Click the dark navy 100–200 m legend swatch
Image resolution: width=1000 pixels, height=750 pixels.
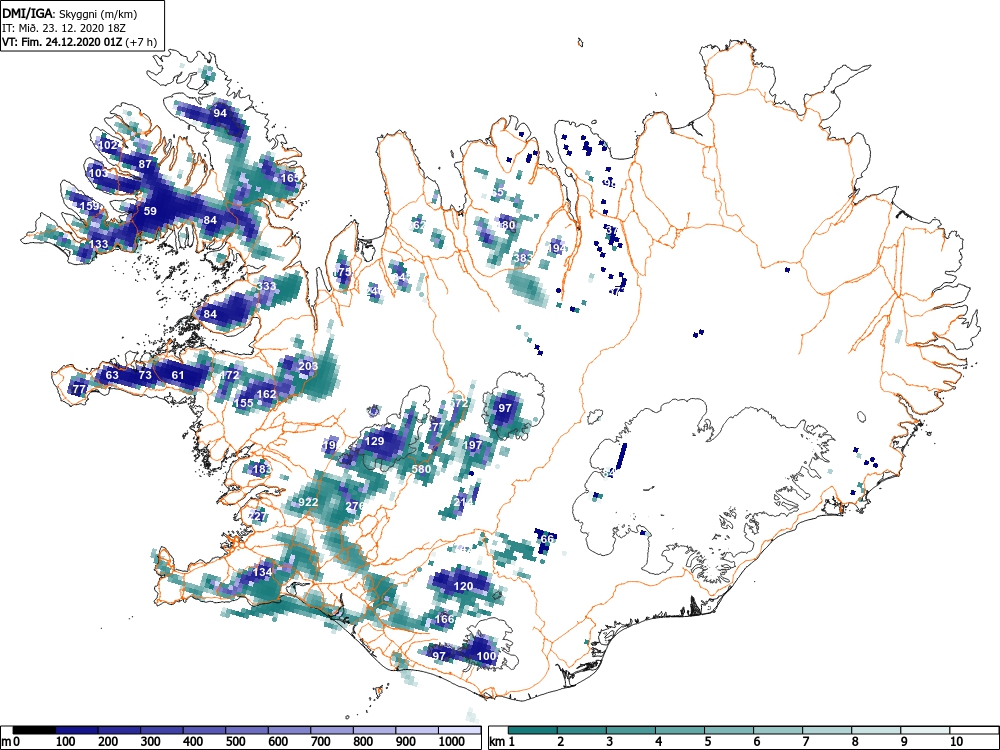point(77,730)
